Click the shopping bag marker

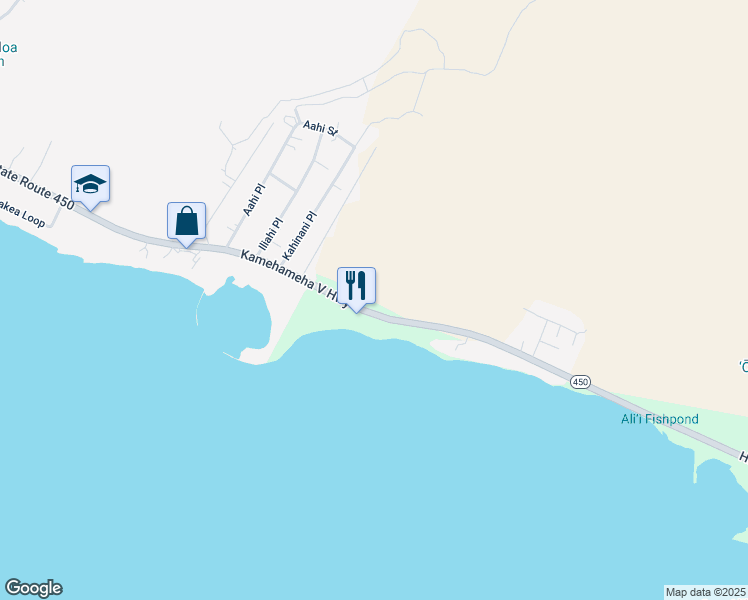(x=187, y=223)
